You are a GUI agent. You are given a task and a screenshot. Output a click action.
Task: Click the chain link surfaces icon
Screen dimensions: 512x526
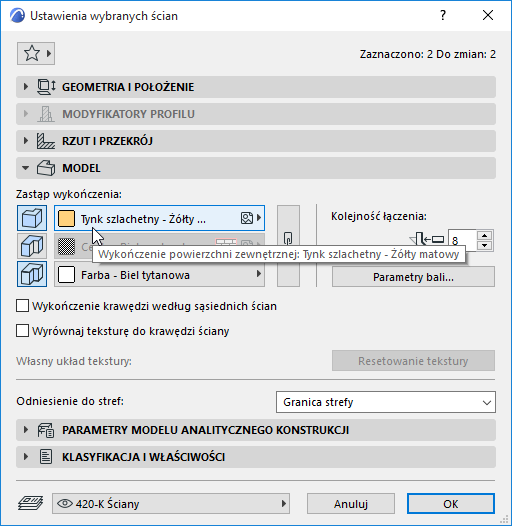tap(288, 239)
